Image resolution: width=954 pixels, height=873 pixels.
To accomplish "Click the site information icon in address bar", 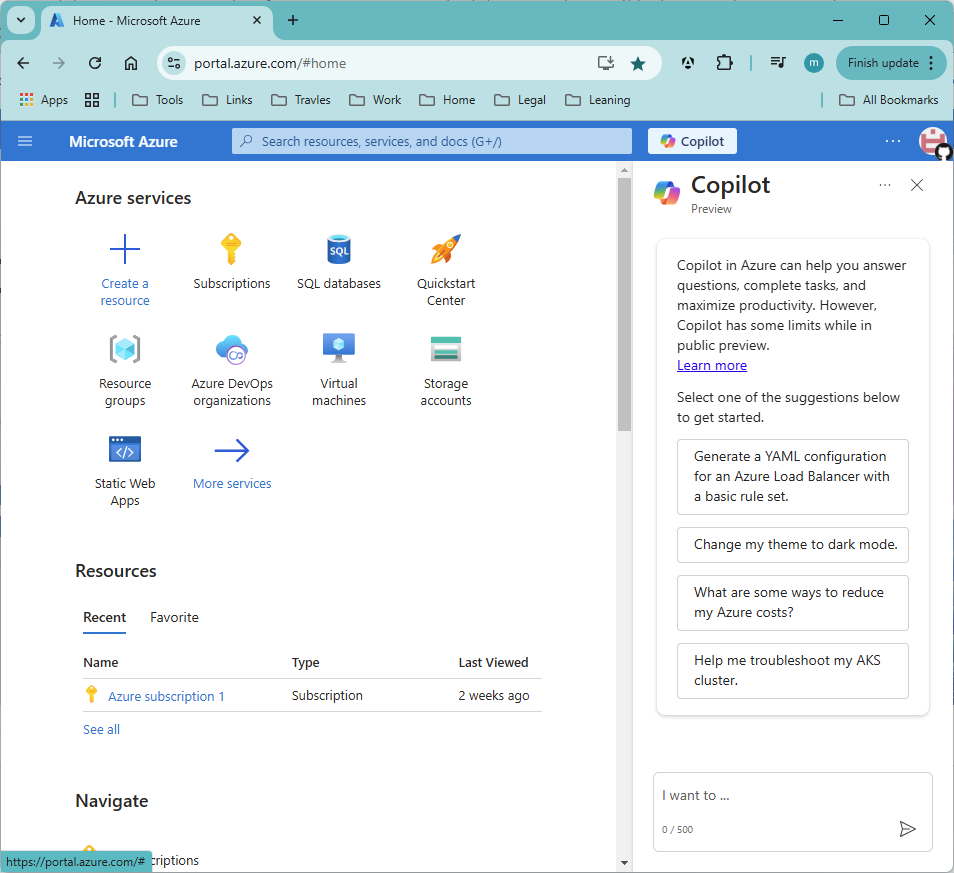I will pyautogui.click(x=173, y=63).
